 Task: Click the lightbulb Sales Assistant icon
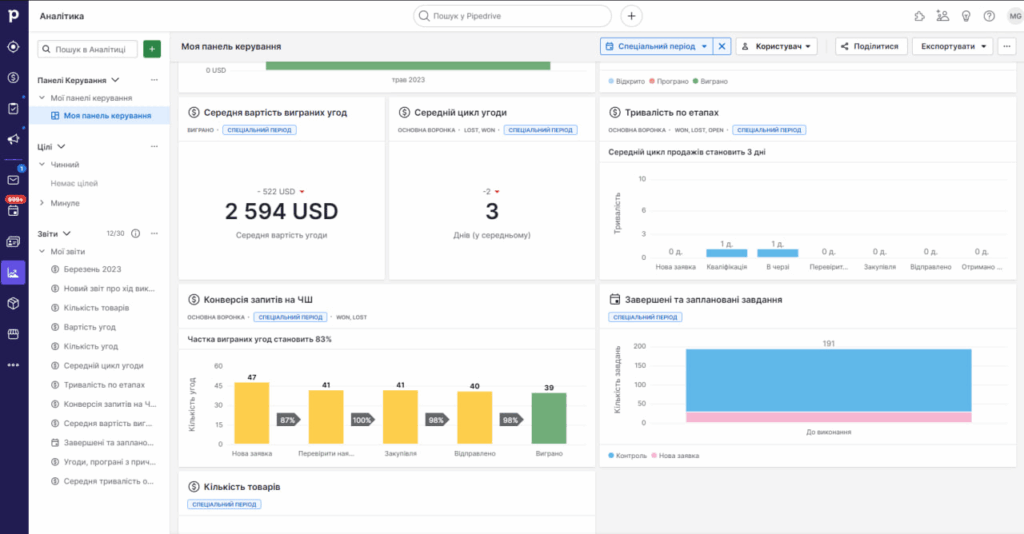pyautogui.click(x=966, y=16)
